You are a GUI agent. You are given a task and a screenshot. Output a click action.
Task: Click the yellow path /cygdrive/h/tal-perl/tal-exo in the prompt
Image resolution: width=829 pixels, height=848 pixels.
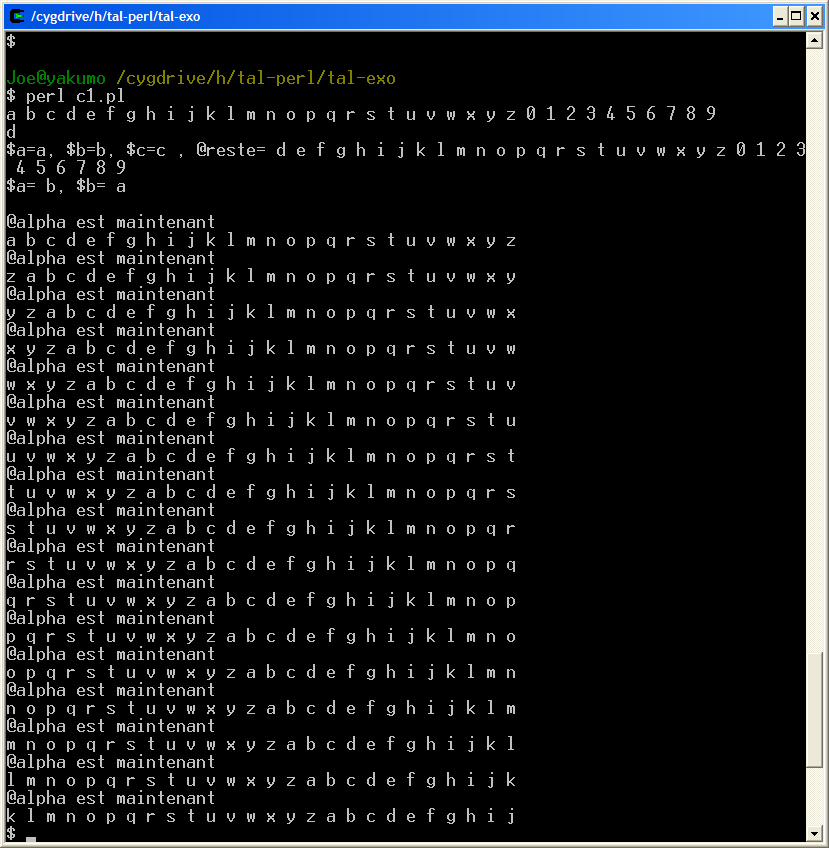point(256,78)
